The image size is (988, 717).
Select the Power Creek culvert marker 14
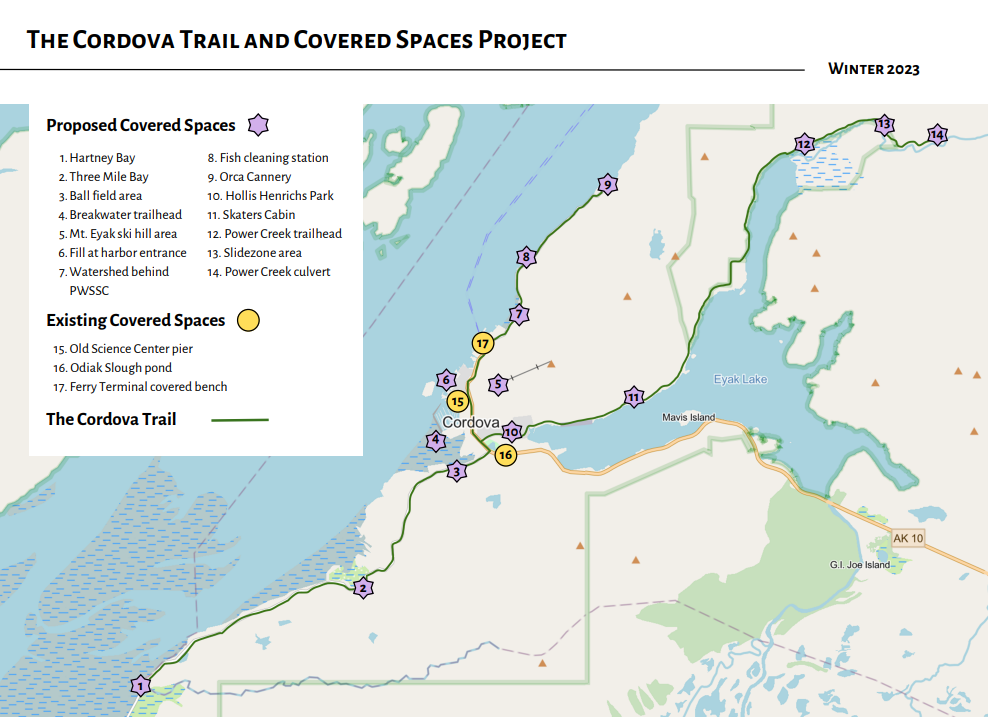[937, 133]
